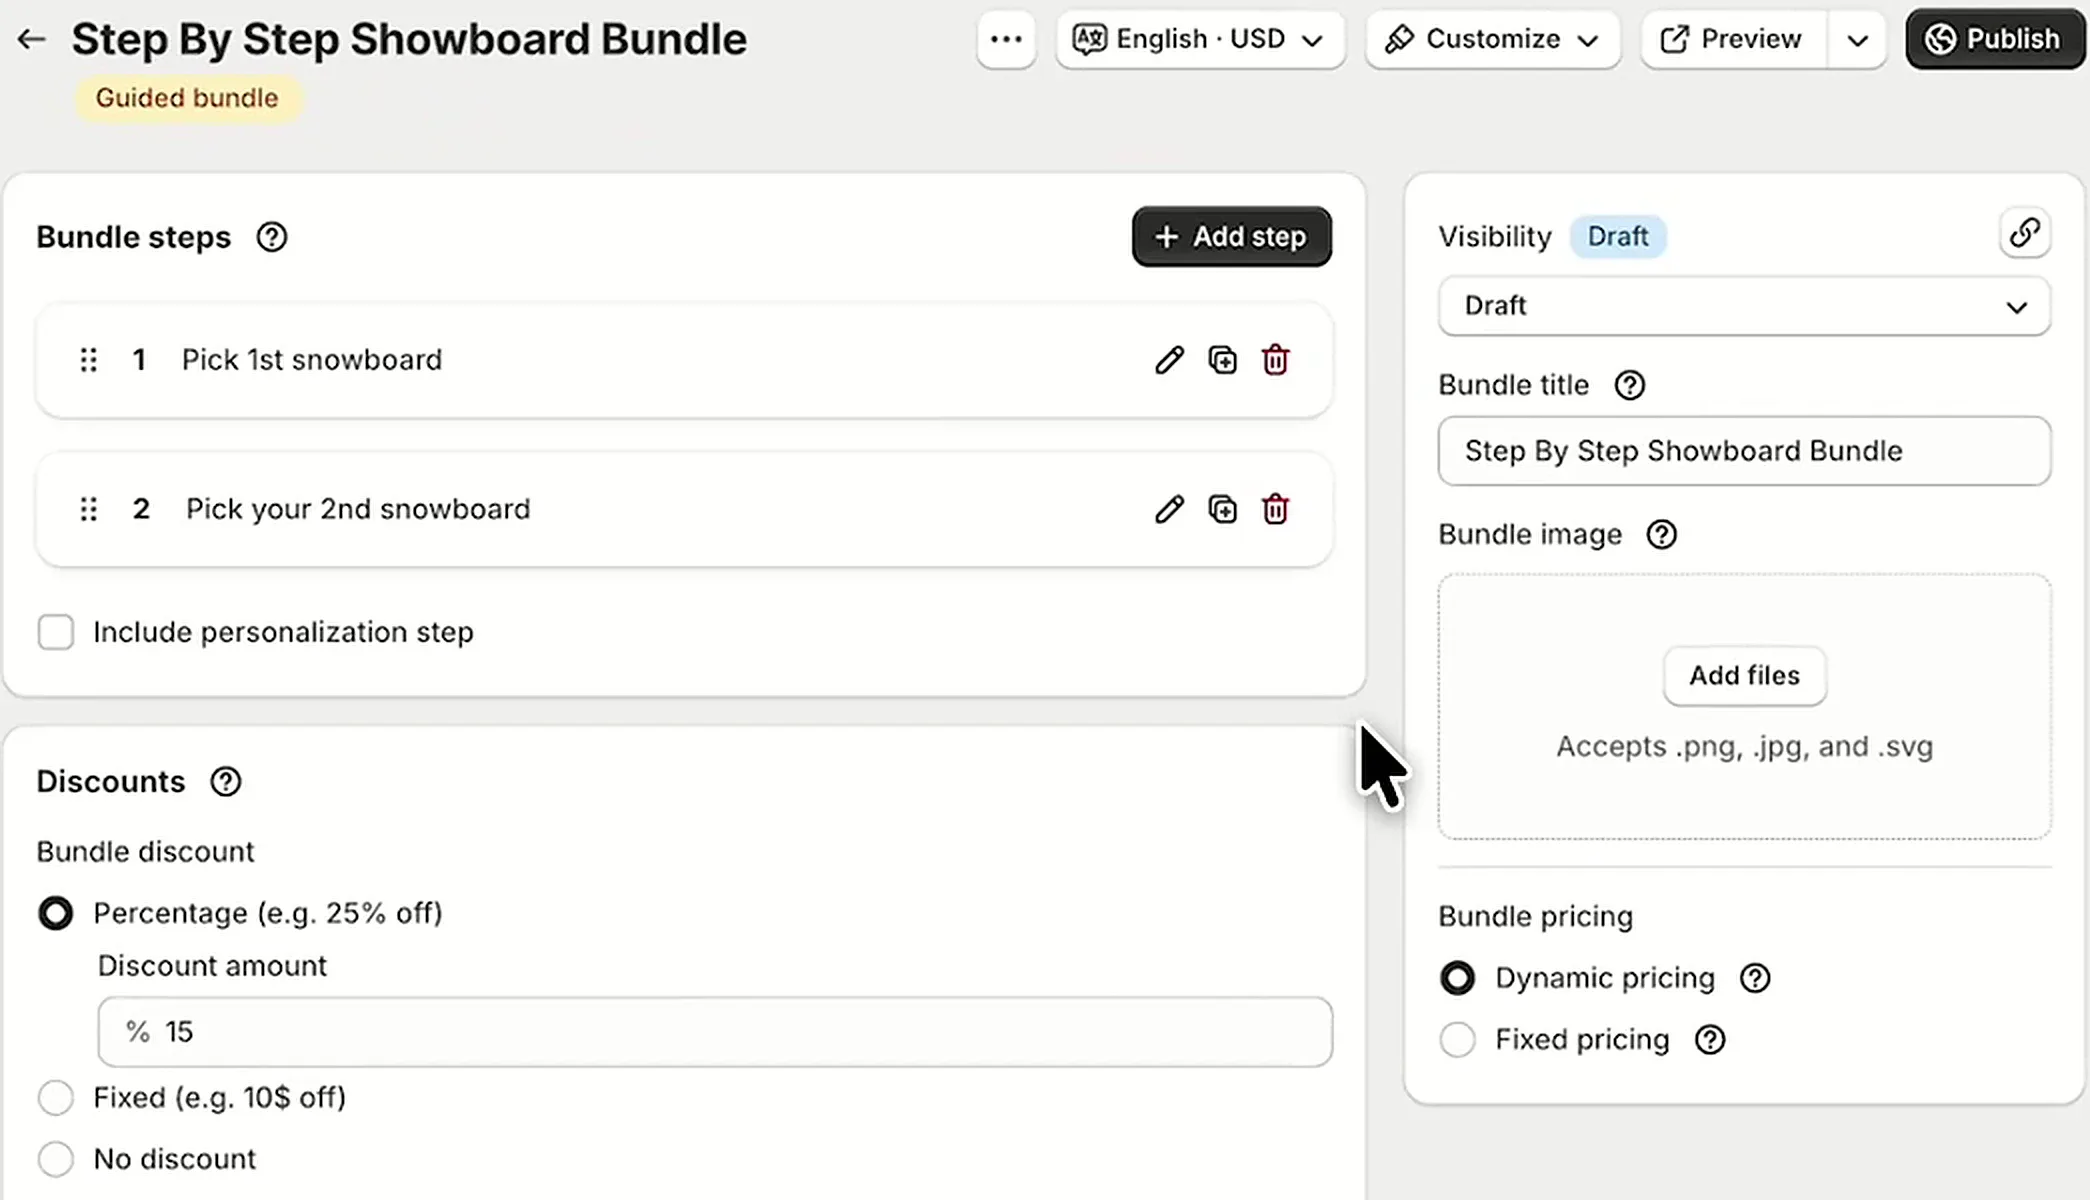Image resolution: width=2090 pixels, height=1200 pixels.
Task: Open the Visibility Draft select box
Action: 1744,306
